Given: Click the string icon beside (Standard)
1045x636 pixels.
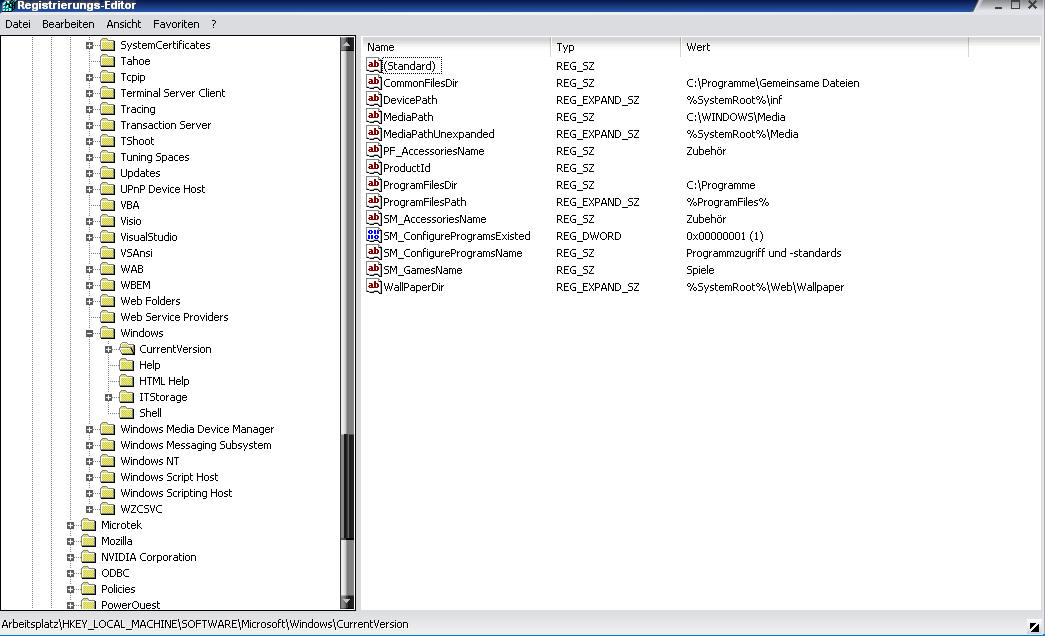Looking at the screenshot, I should [x=374, y=65].
